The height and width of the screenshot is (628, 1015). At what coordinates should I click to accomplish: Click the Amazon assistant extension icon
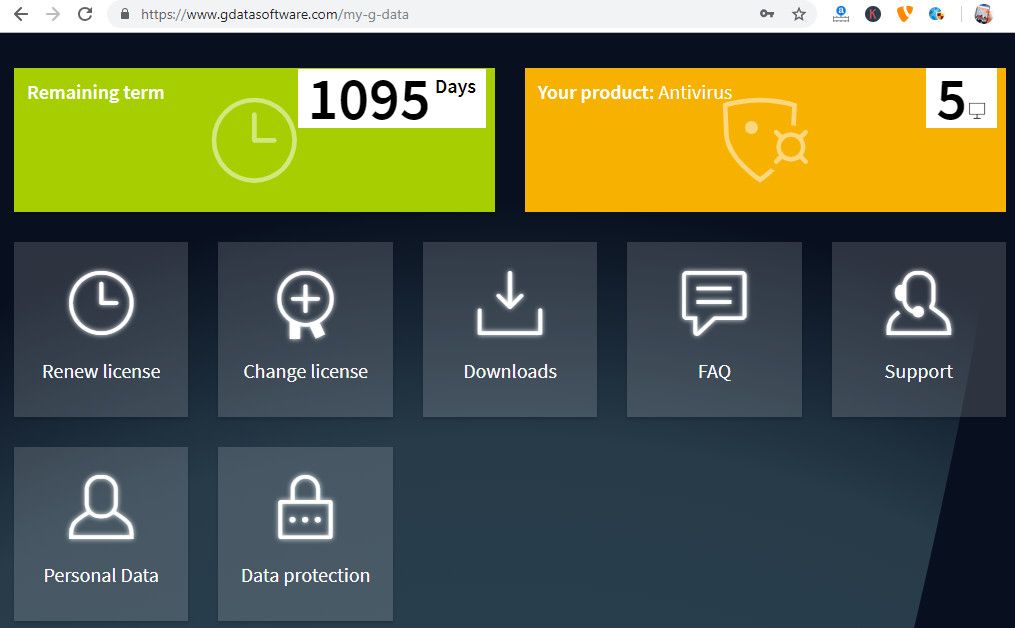click(841, 14)
